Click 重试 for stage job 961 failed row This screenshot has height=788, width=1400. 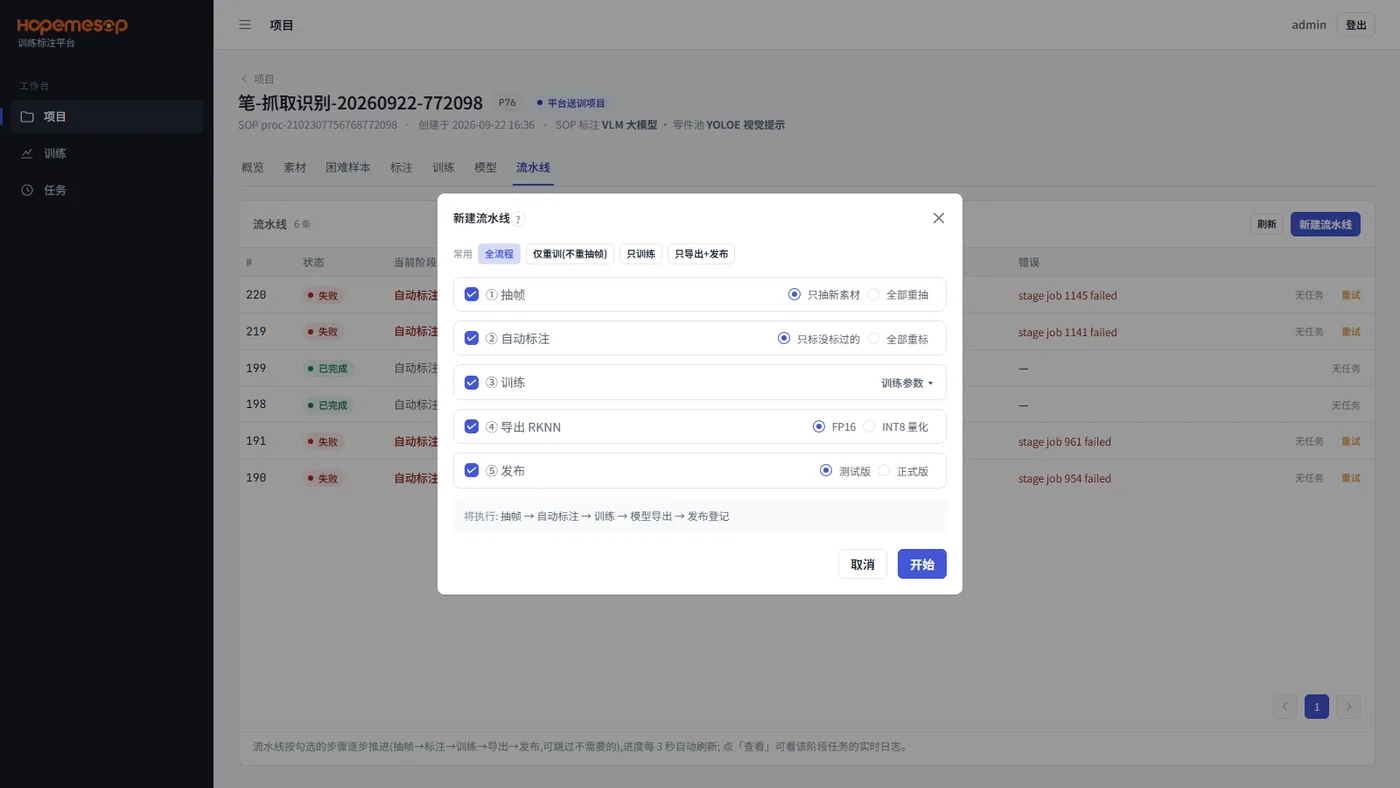point(1351,441)
